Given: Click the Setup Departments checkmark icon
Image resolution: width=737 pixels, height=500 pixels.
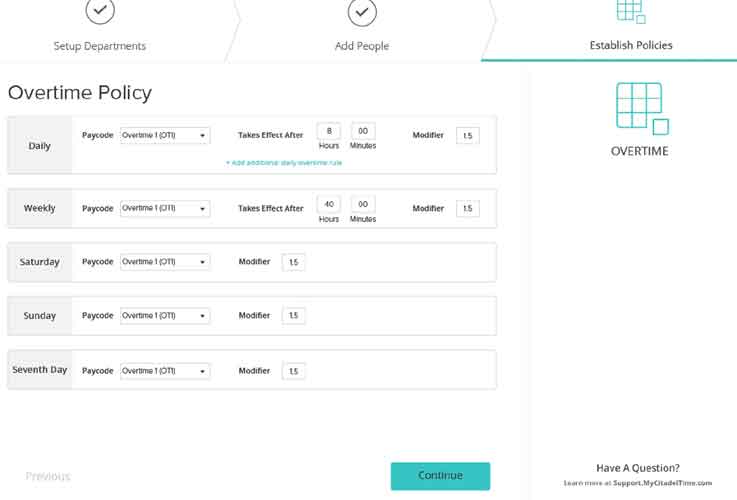Looking at the screenshot, I should (x=99, y=11).
